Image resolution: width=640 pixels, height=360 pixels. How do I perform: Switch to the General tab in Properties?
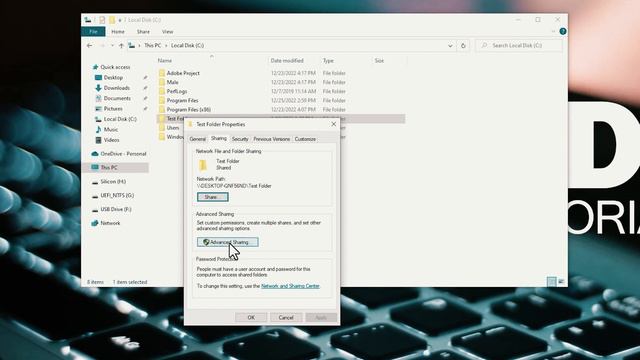tap(198, 139)
